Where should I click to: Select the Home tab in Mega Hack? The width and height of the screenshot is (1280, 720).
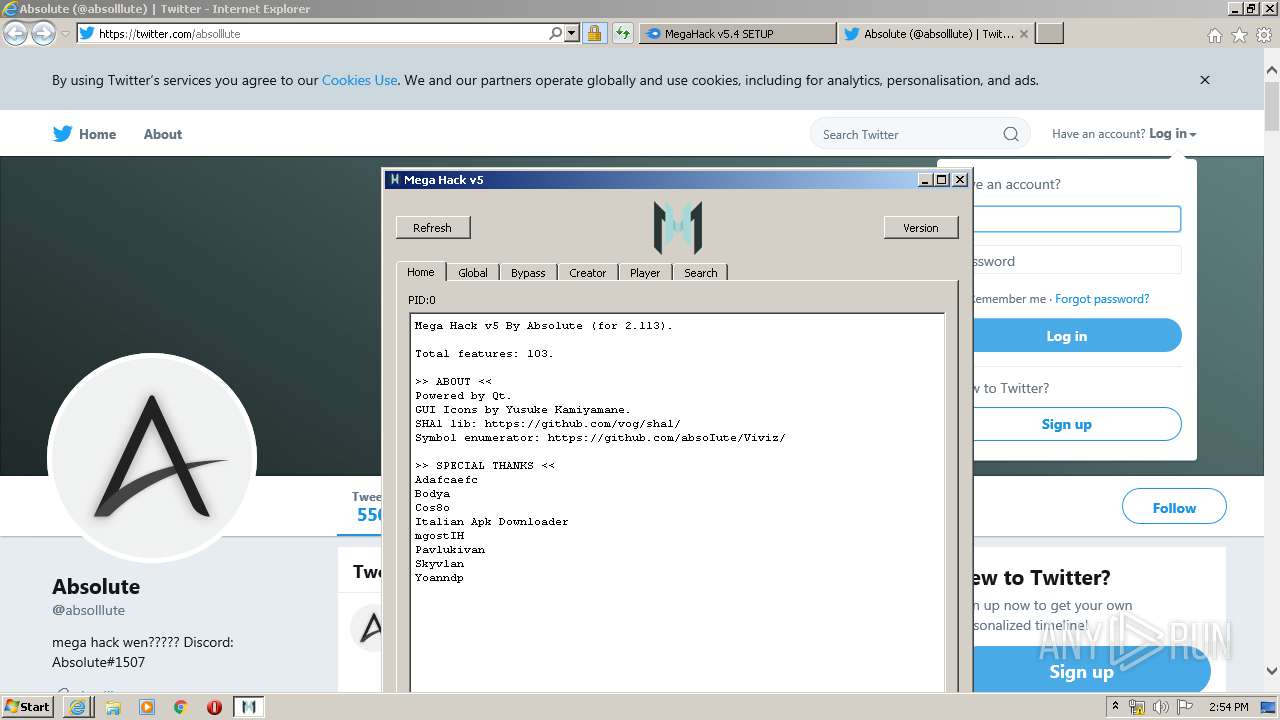421,271
